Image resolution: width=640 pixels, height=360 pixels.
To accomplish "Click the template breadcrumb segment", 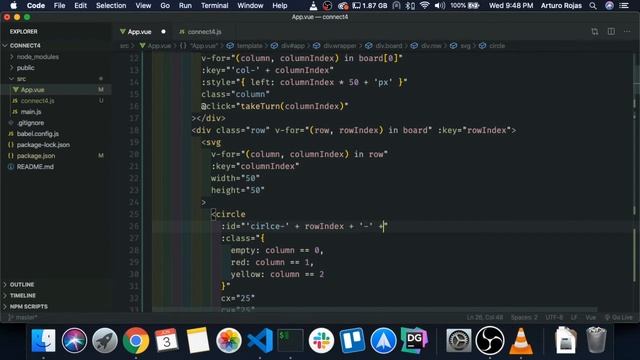I will (249, 46).
